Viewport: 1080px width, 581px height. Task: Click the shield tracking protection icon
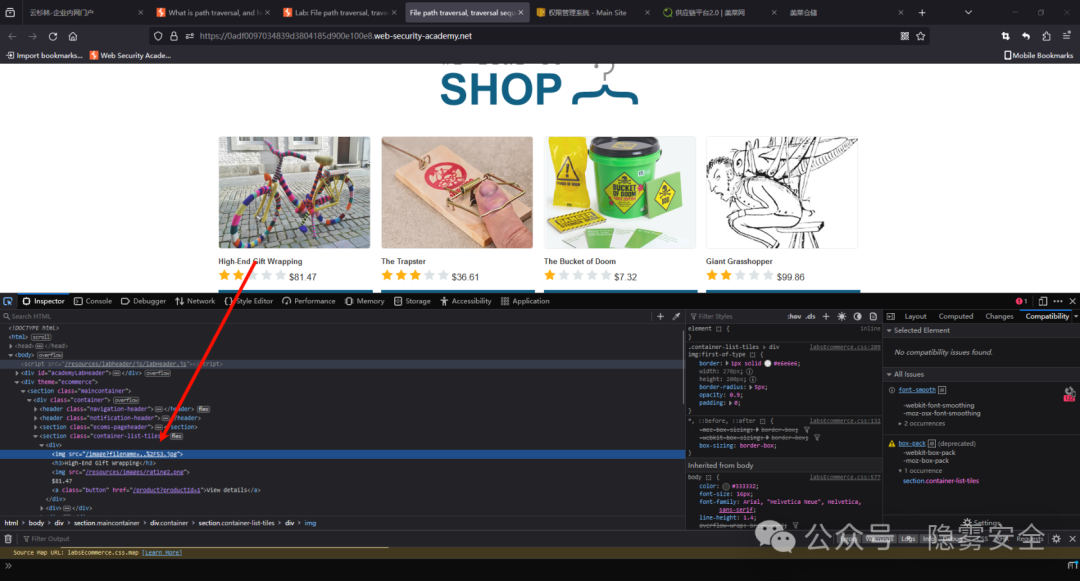[158, 36]
